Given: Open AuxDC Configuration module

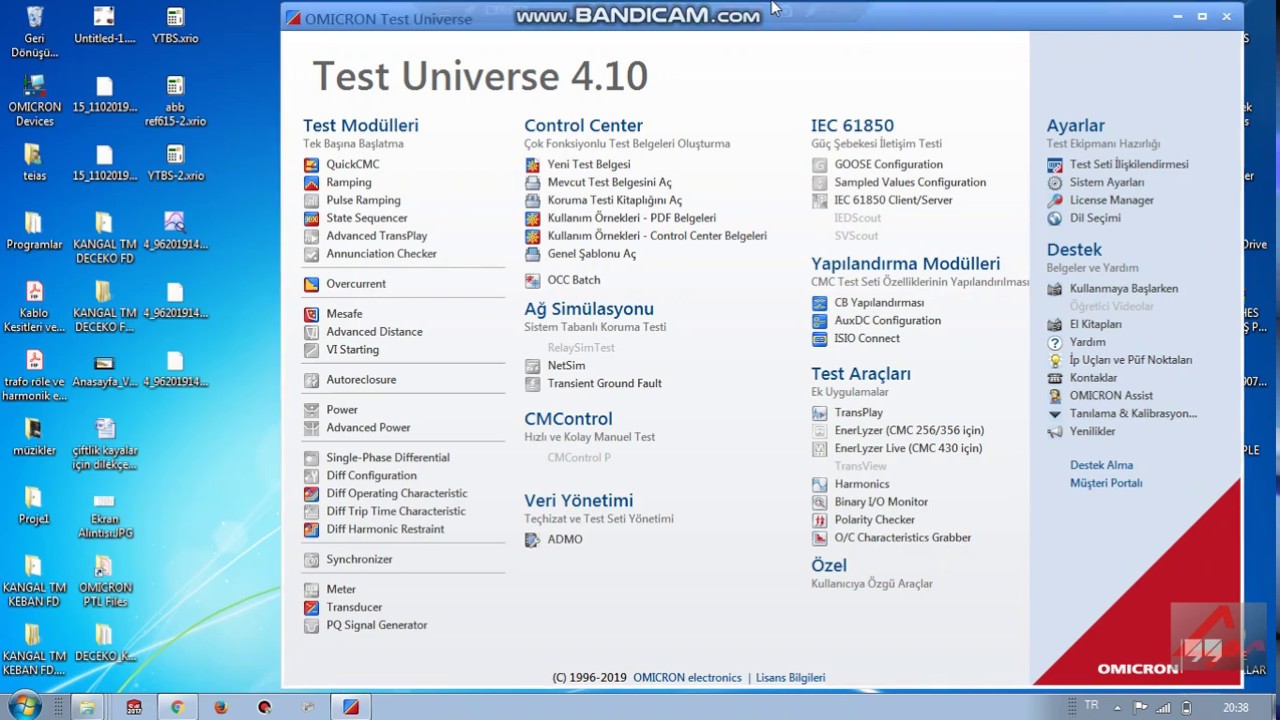Looking at the screenshot, I should click(x=887, y=321).
